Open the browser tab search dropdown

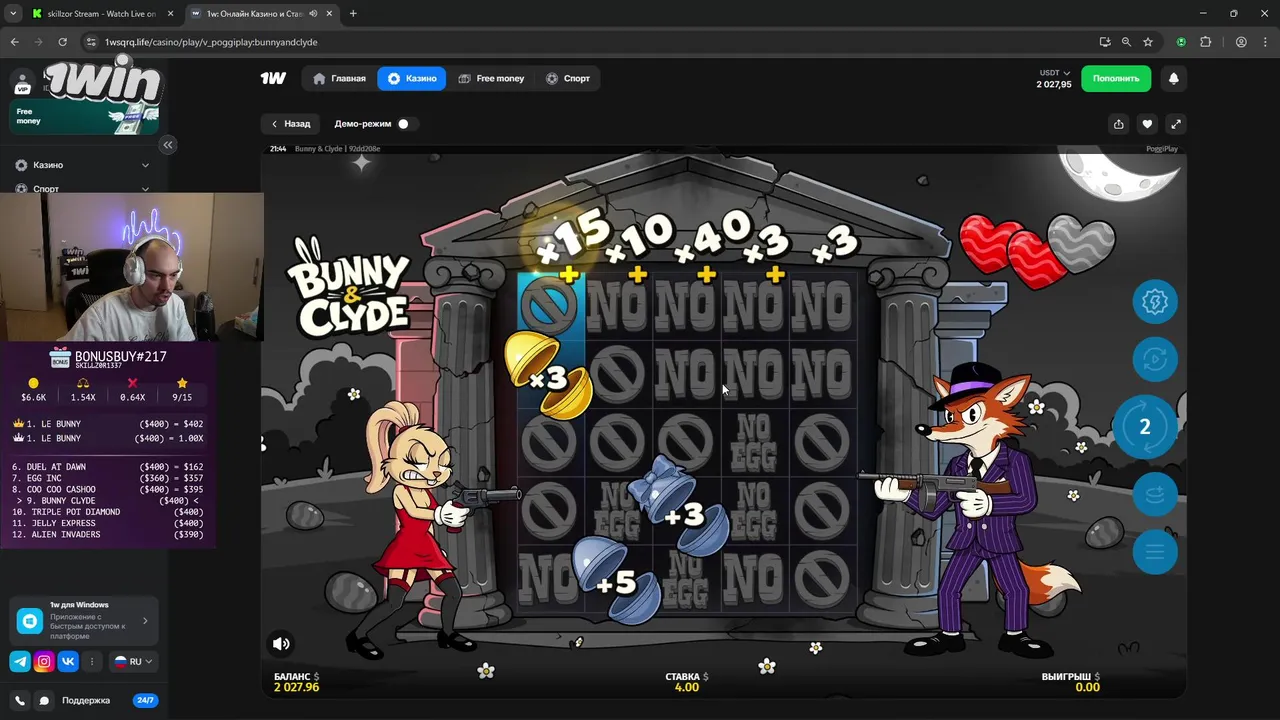(12, 14)
